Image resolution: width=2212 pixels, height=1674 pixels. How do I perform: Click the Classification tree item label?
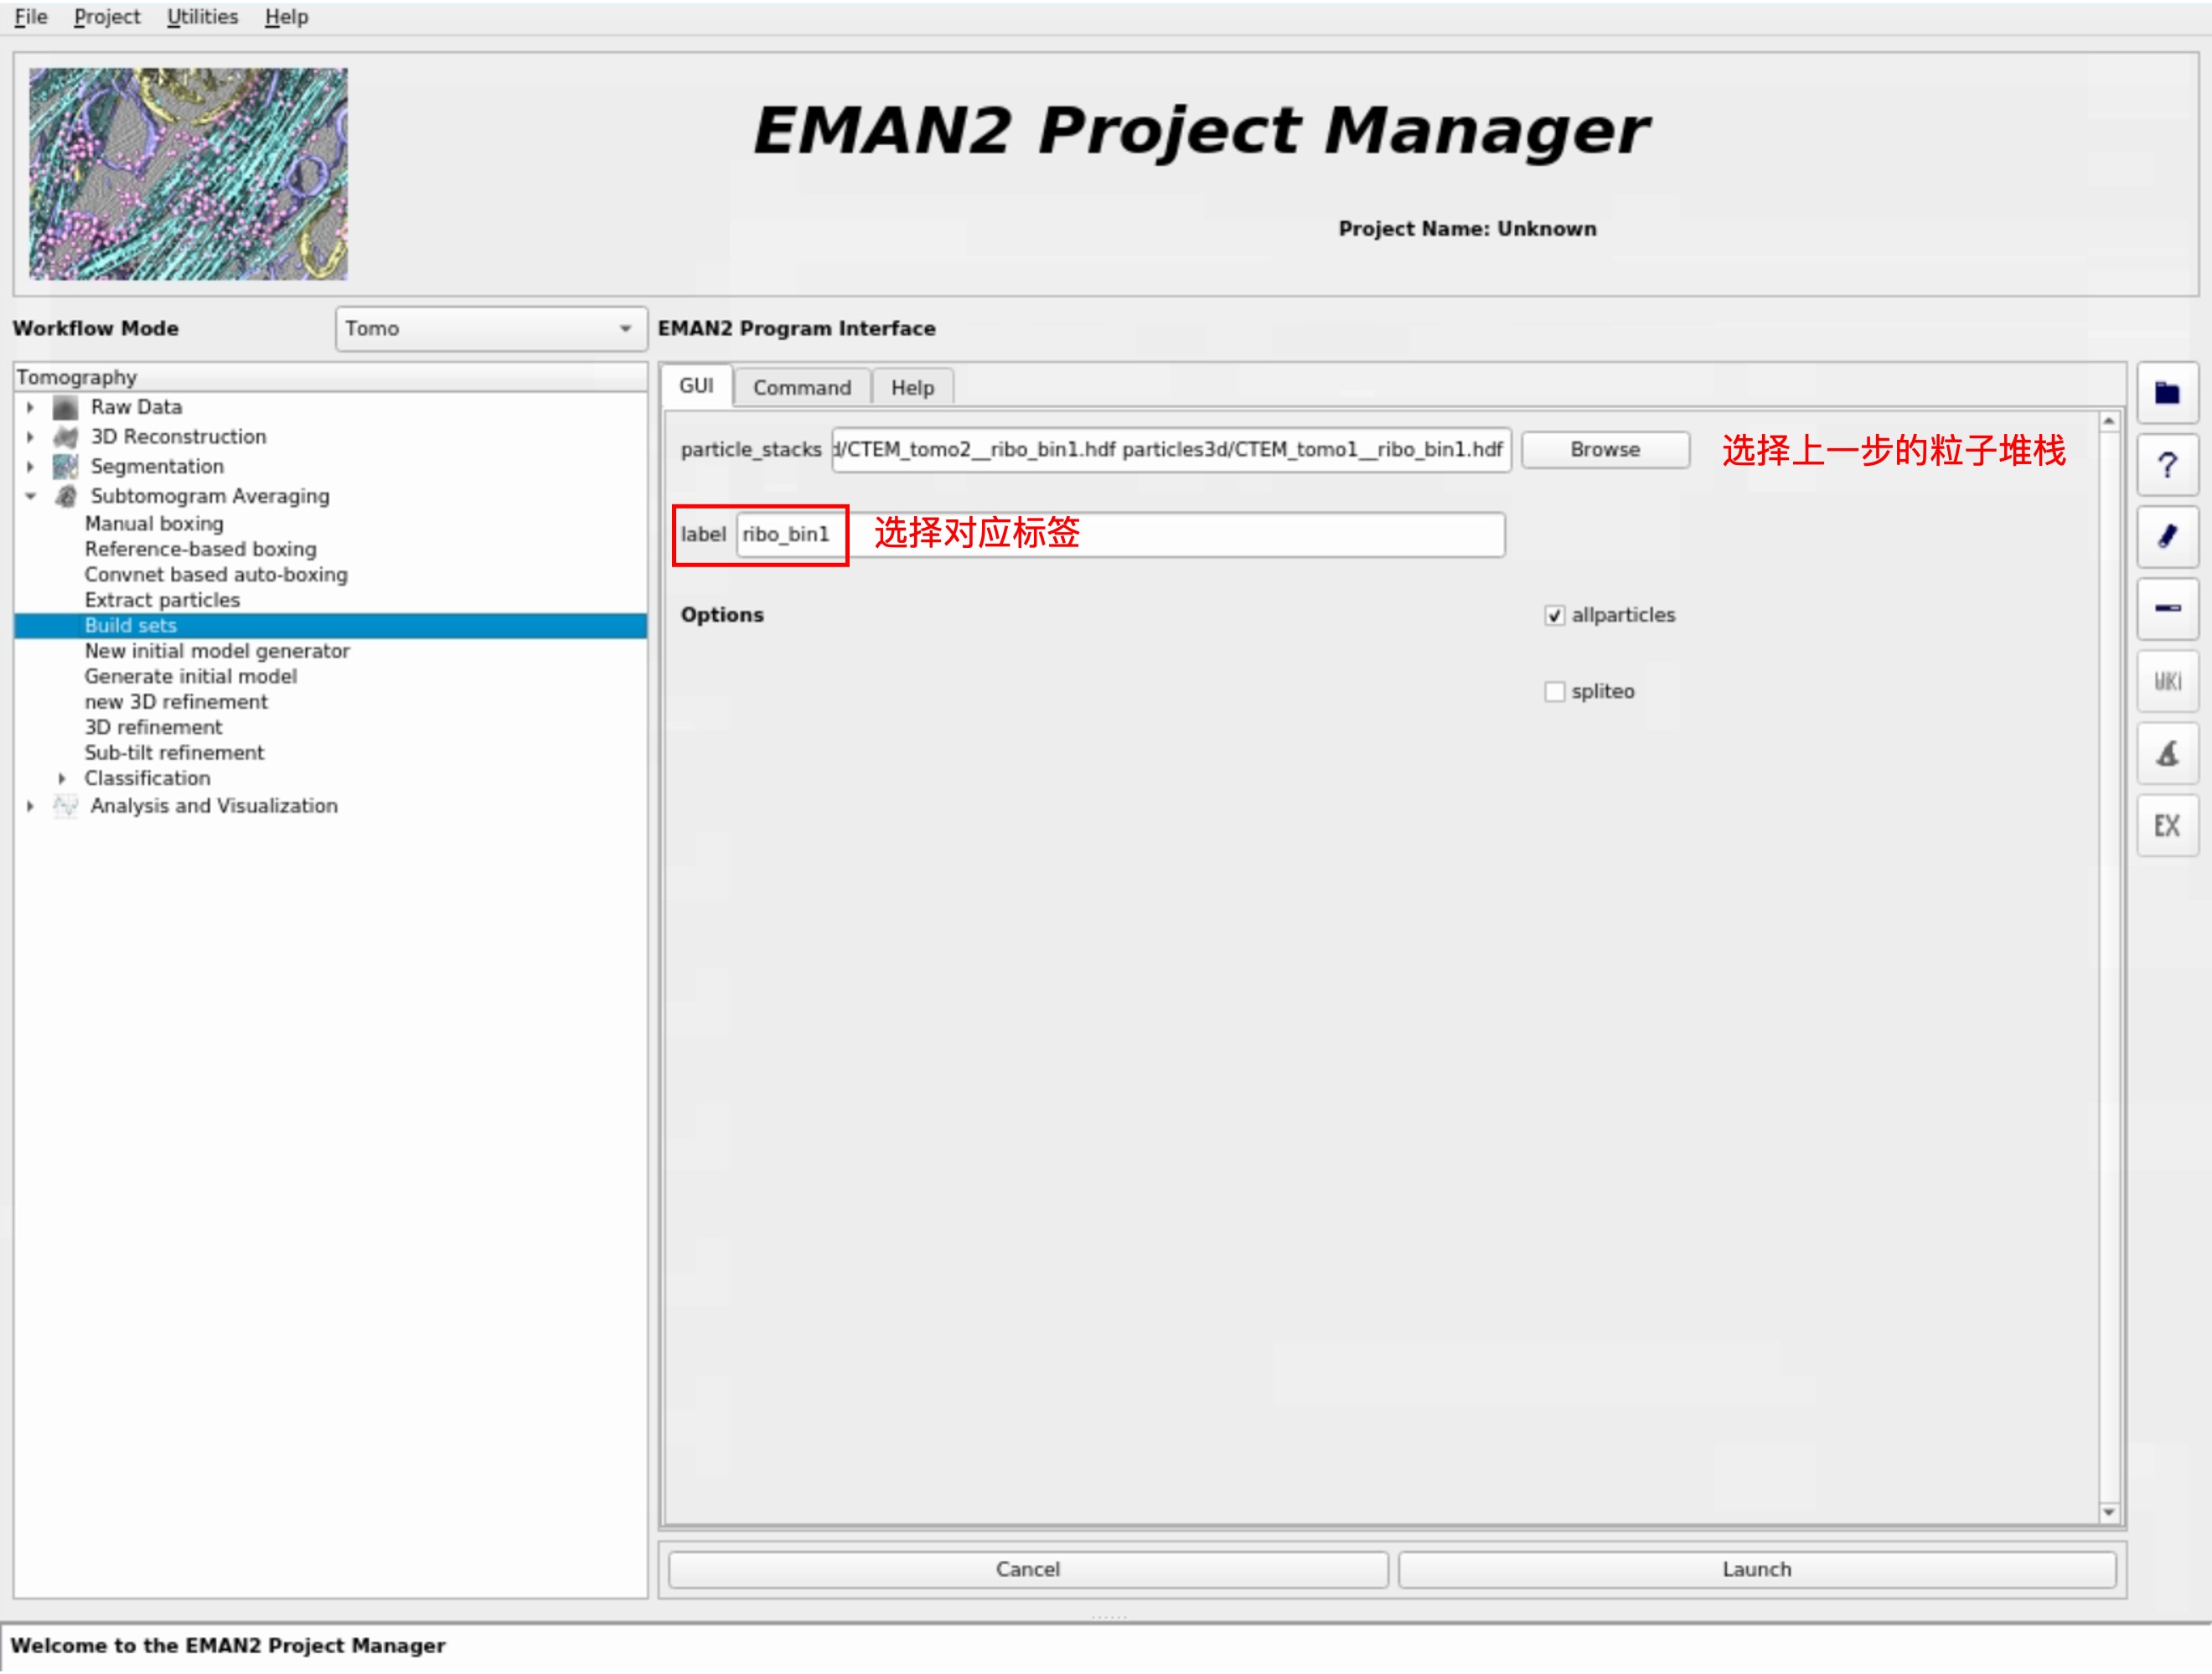click(147, 779)
